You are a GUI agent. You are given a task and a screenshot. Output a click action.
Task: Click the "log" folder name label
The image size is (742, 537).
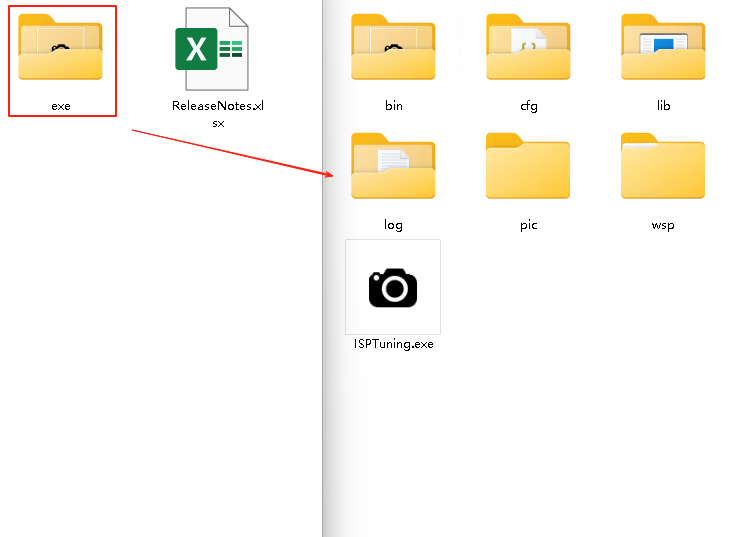pos(393,225)
